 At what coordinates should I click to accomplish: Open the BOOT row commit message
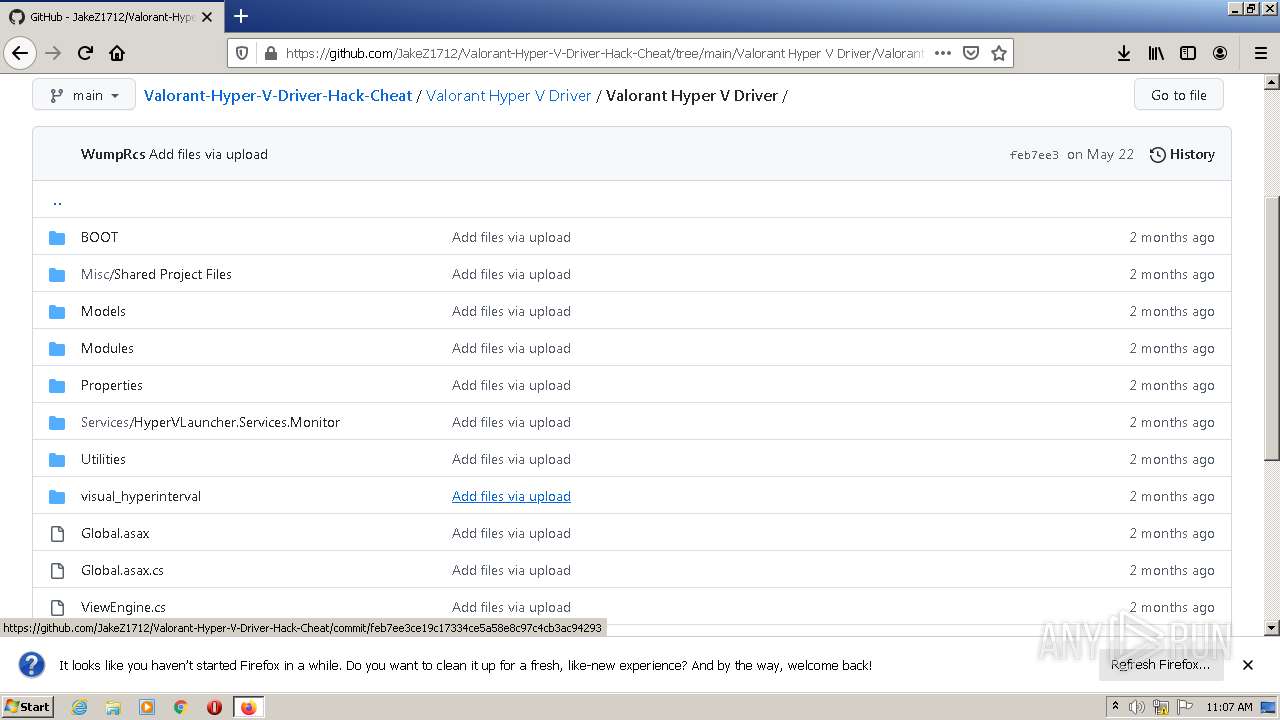coord(511,237)
